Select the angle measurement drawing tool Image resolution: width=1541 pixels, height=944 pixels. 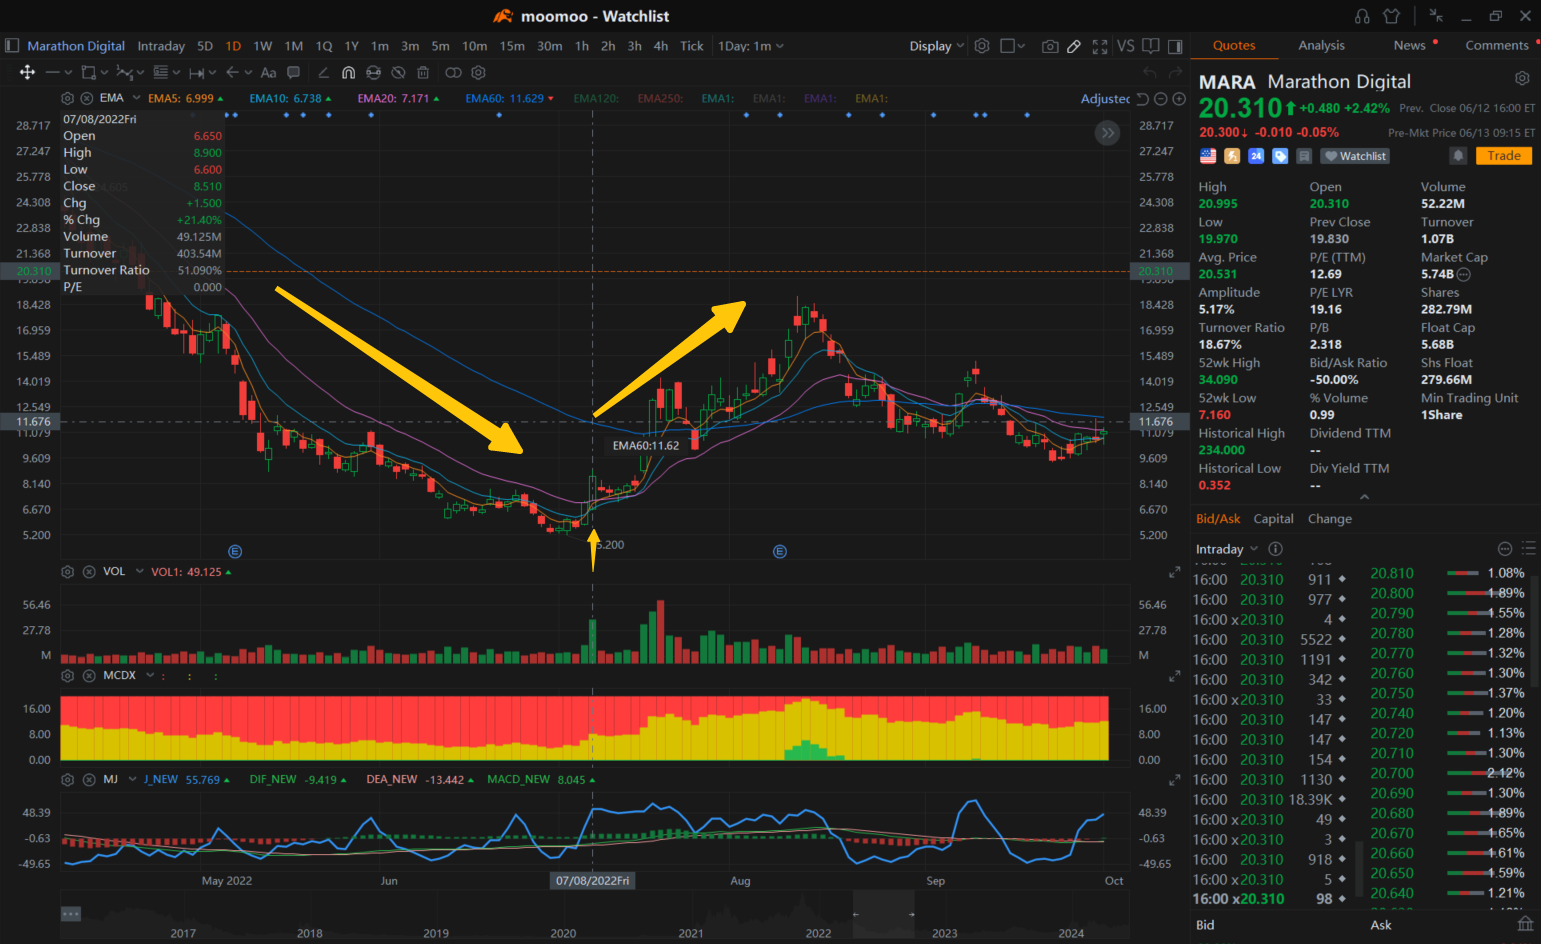pyautogui.click(x=323, y=72)
